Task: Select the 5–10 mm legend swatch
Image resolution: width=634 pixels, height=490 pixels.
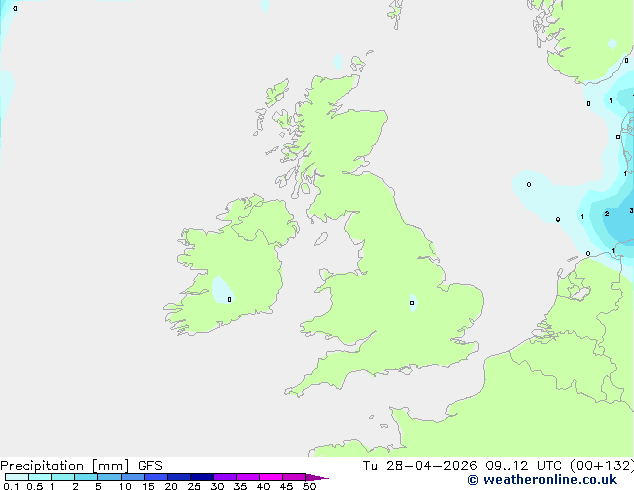Action: coord(109,477)
